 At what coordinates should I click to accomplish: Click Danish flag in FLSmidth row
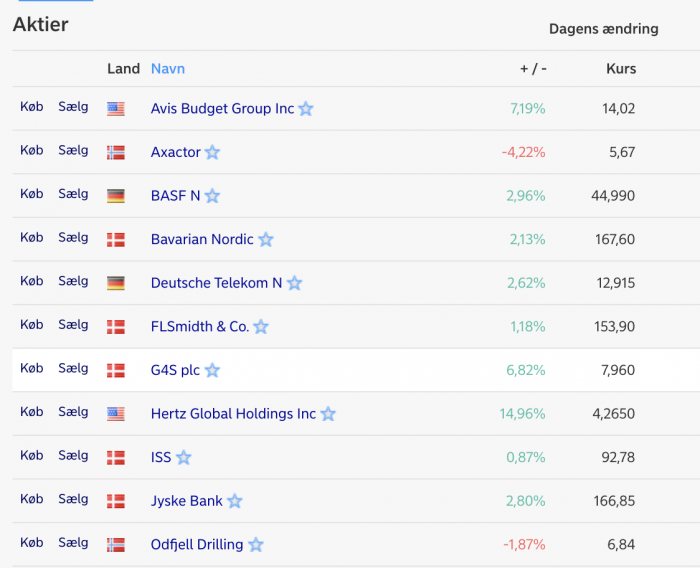[x=116, y=327]
